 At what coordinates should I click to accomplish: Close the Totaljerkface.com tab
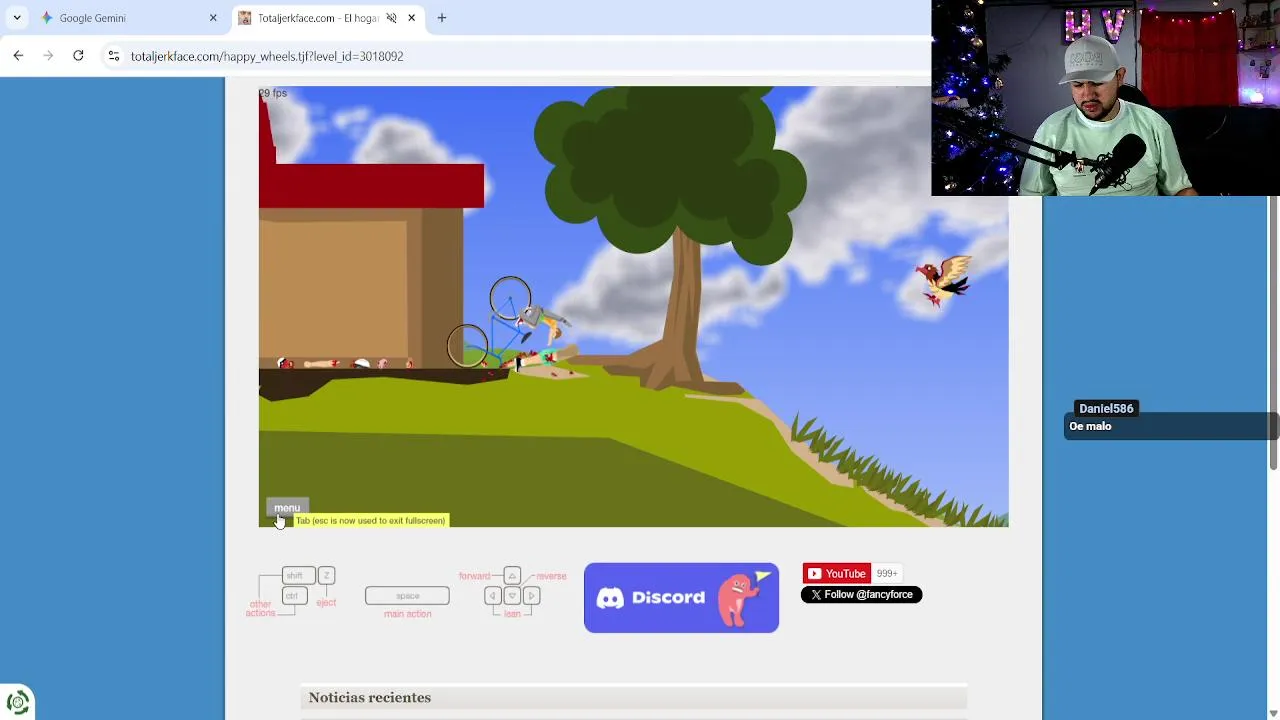tap(411, 18)
